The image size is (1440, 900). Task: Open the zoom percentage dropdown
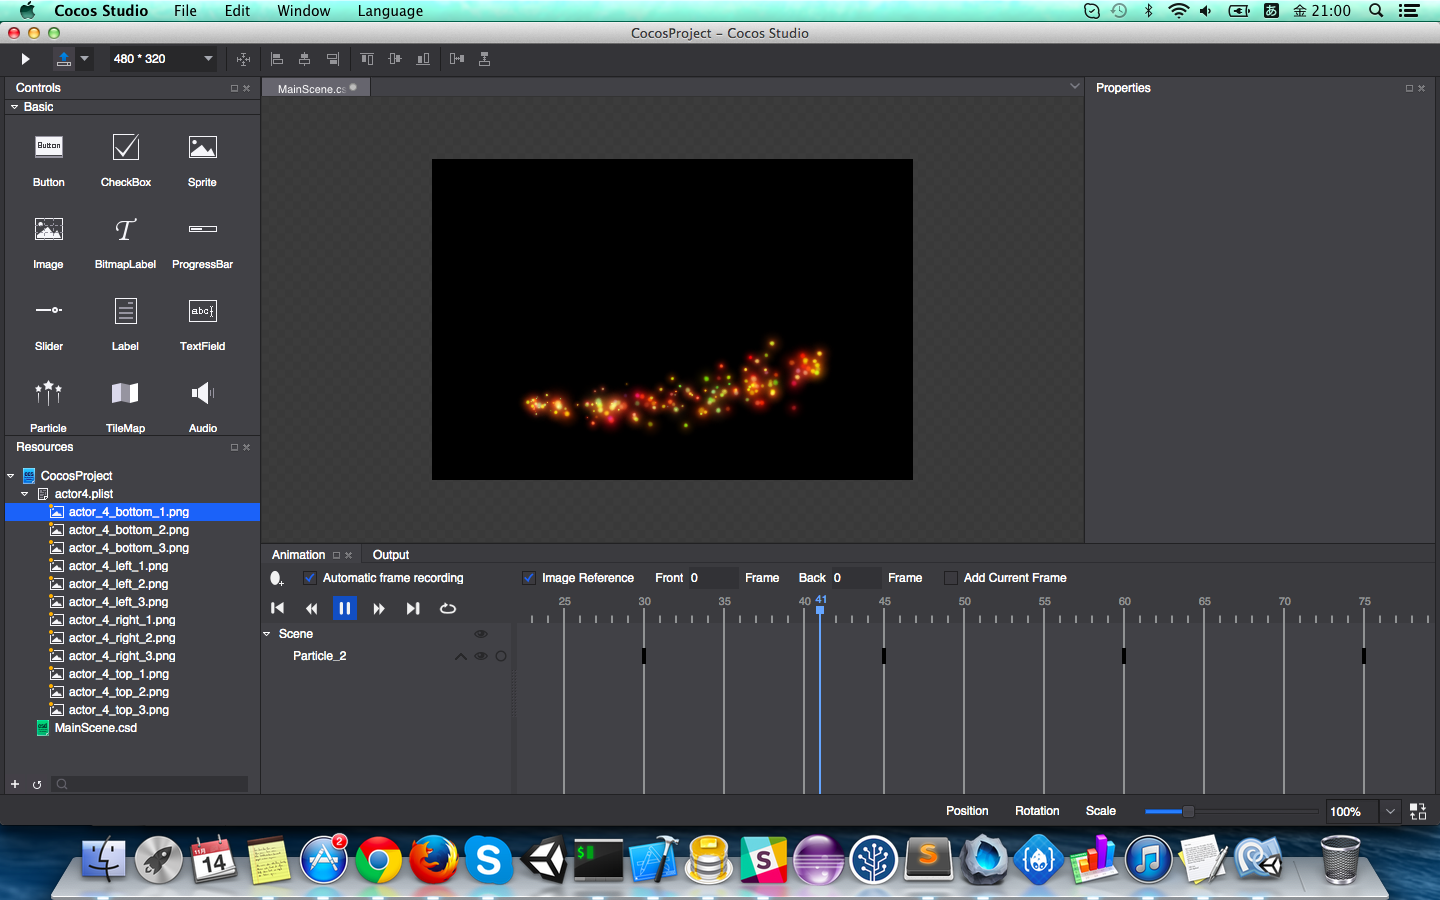(x=1390, y=811)
